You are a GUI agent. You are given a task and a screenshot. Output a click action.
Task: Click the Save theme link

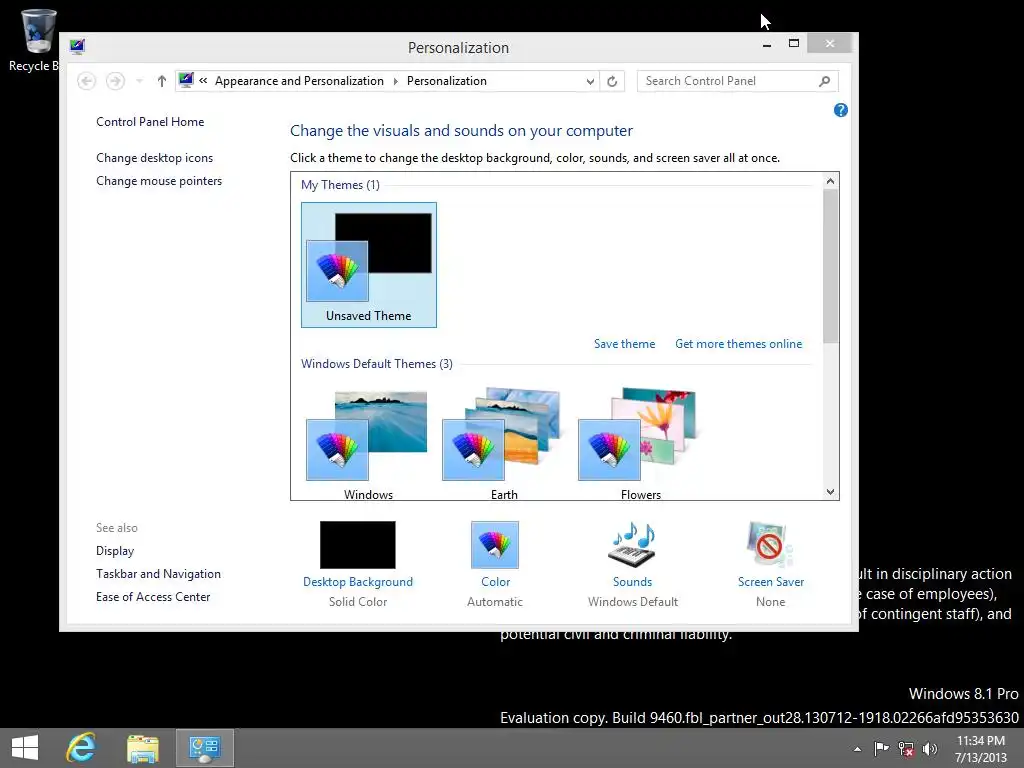pos(624,344)
